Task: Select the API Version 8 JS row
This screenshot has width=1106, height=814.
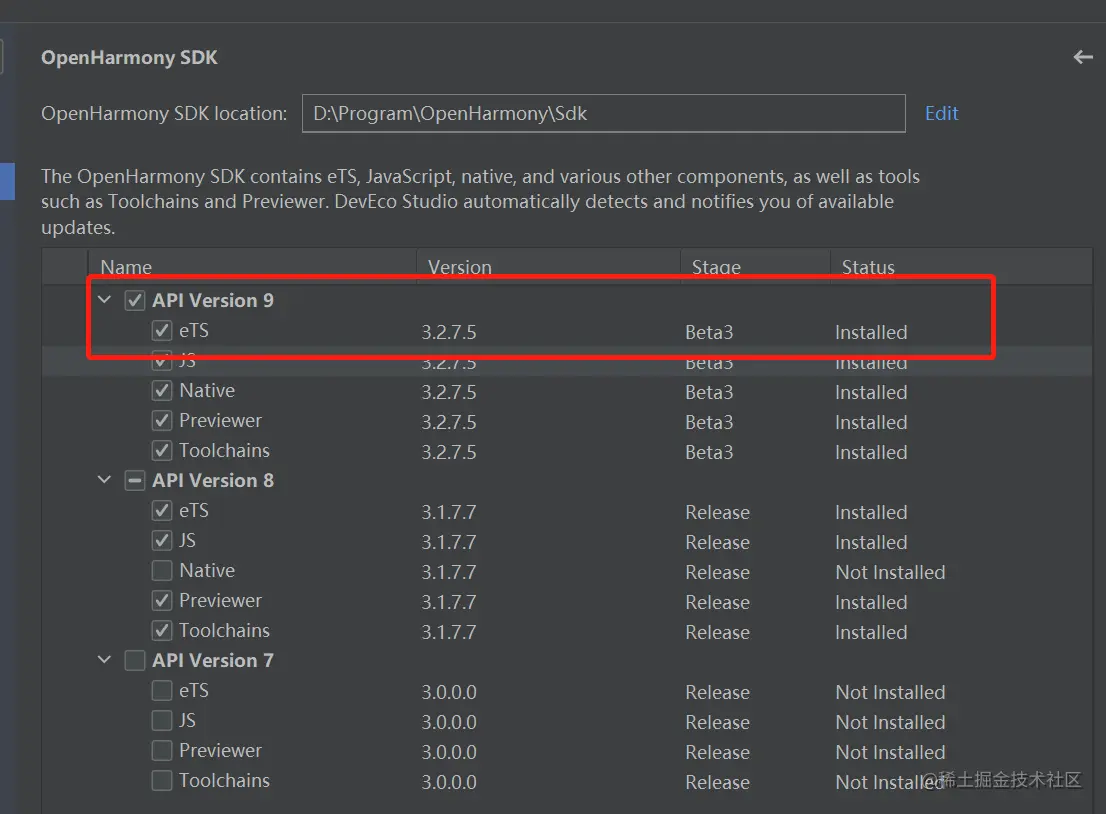Action: coord(567,541)
